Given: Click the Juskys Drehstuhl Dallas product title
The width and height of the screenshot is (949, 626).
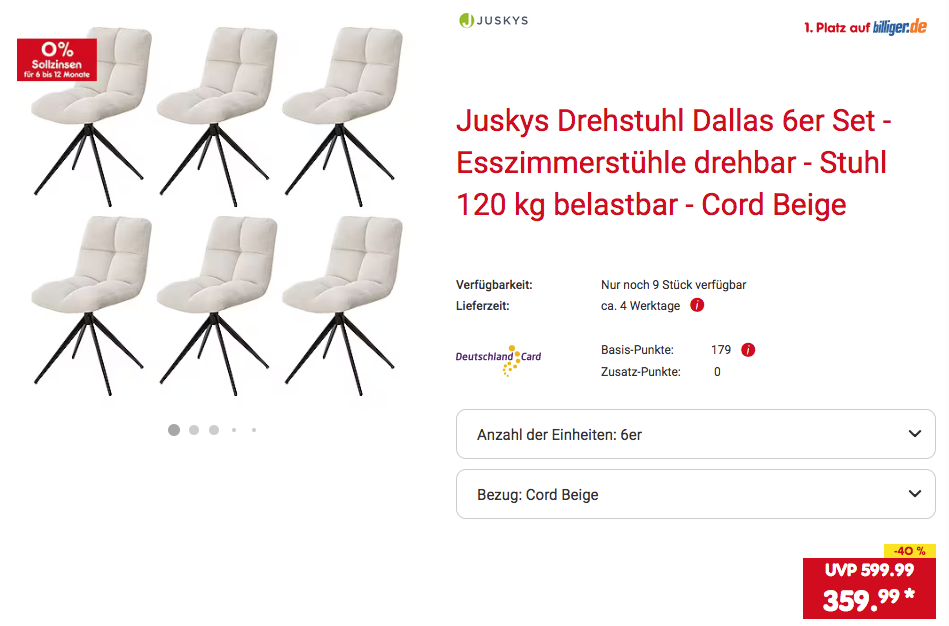Looking at the screenshot, I should 674,162.
